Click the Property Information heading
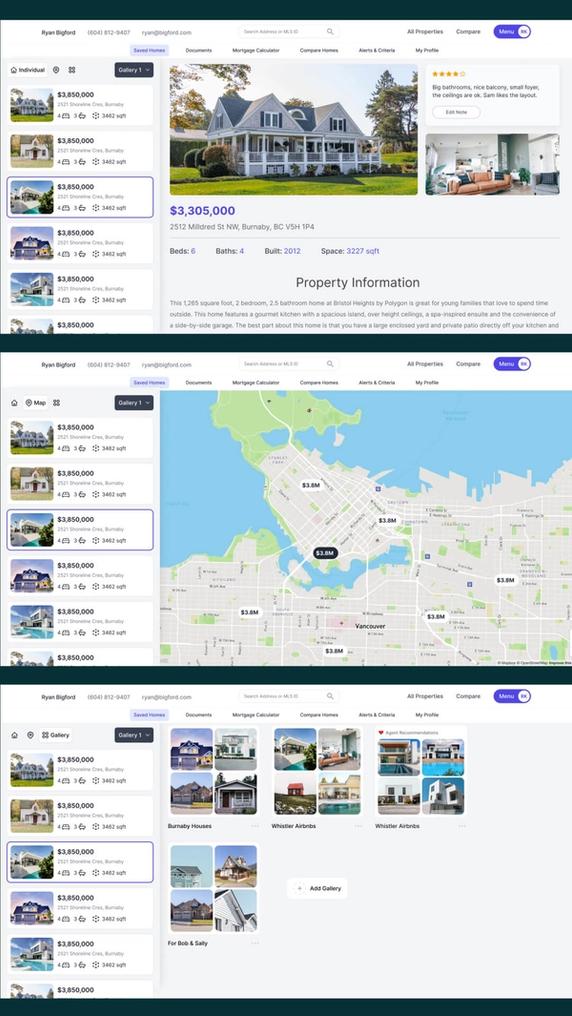 pos(358,283)
